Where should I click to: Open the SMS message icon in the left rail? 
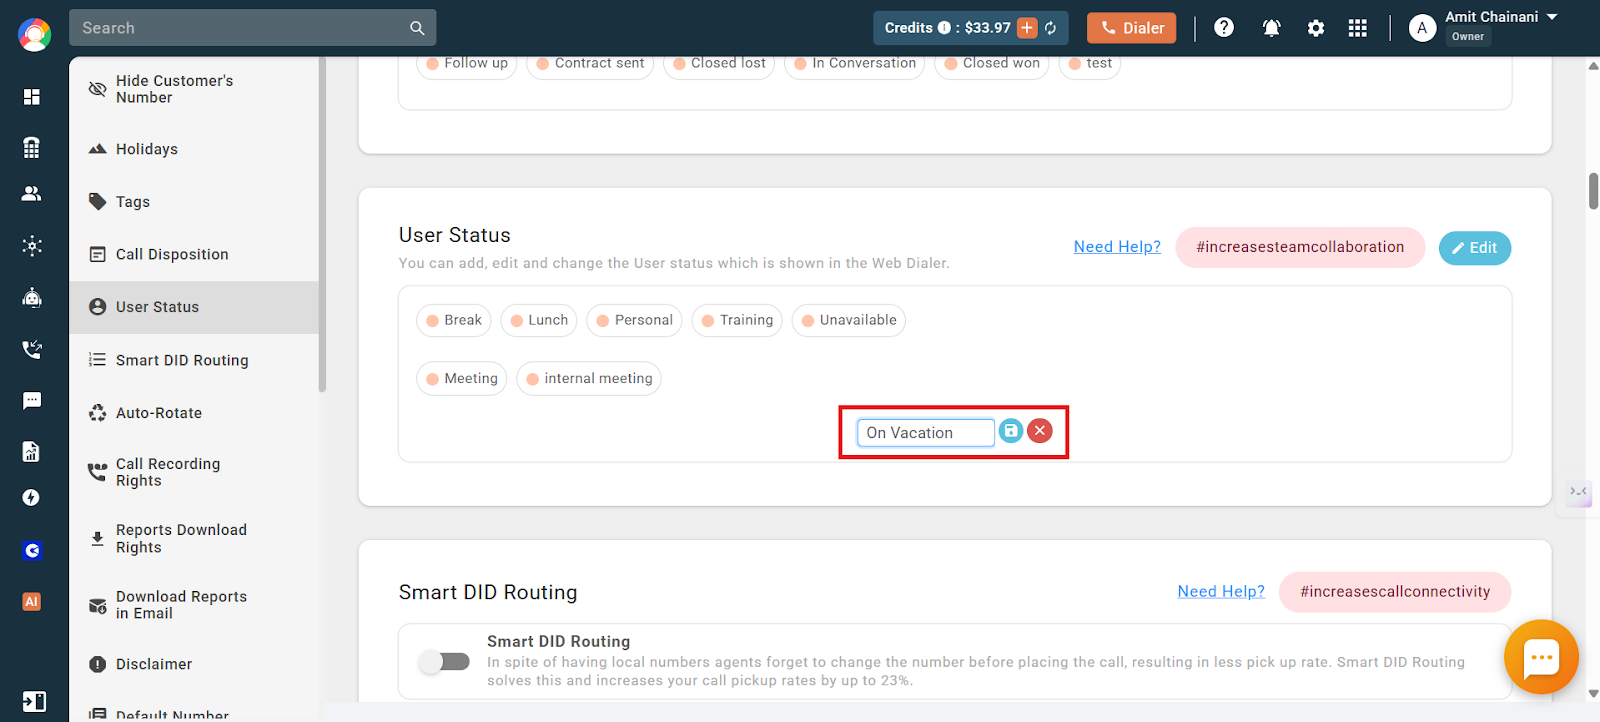(x=32, y=401)
